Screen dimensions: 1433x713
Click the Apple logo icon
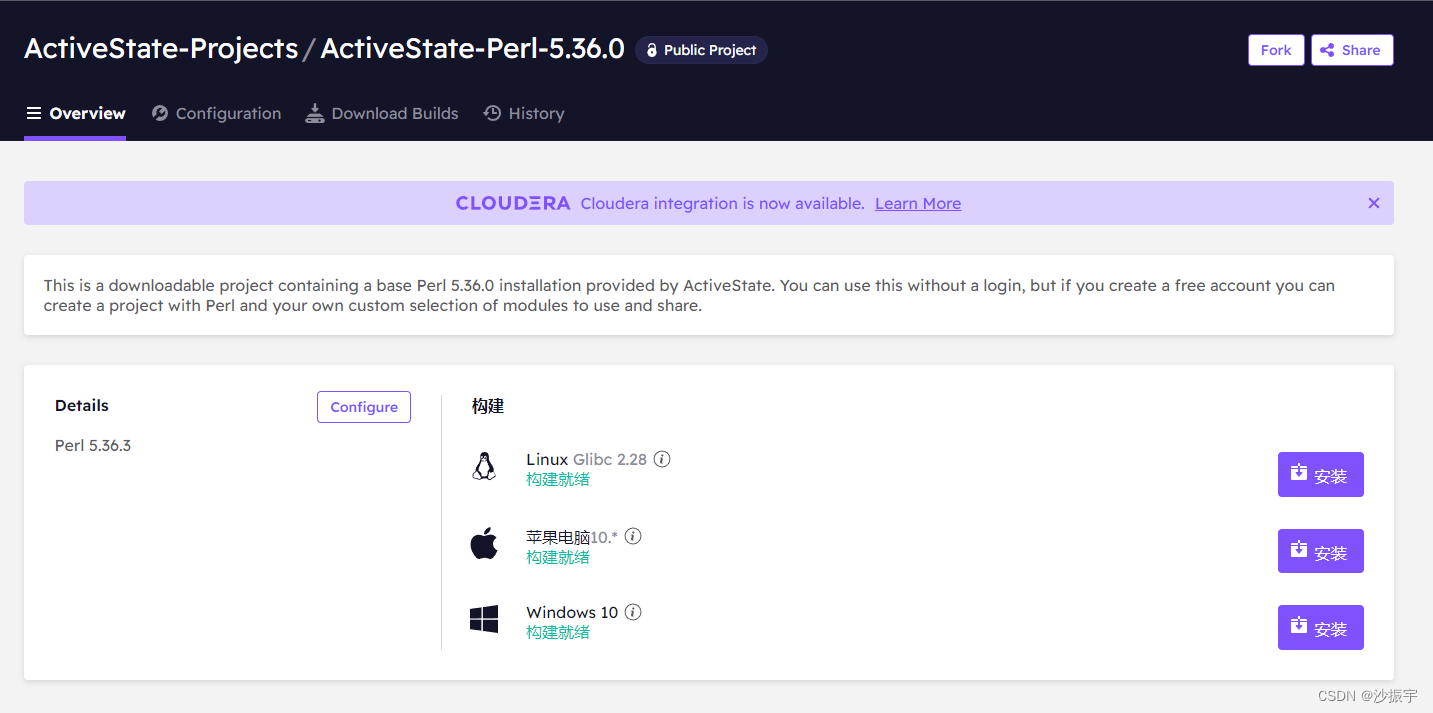484,544
